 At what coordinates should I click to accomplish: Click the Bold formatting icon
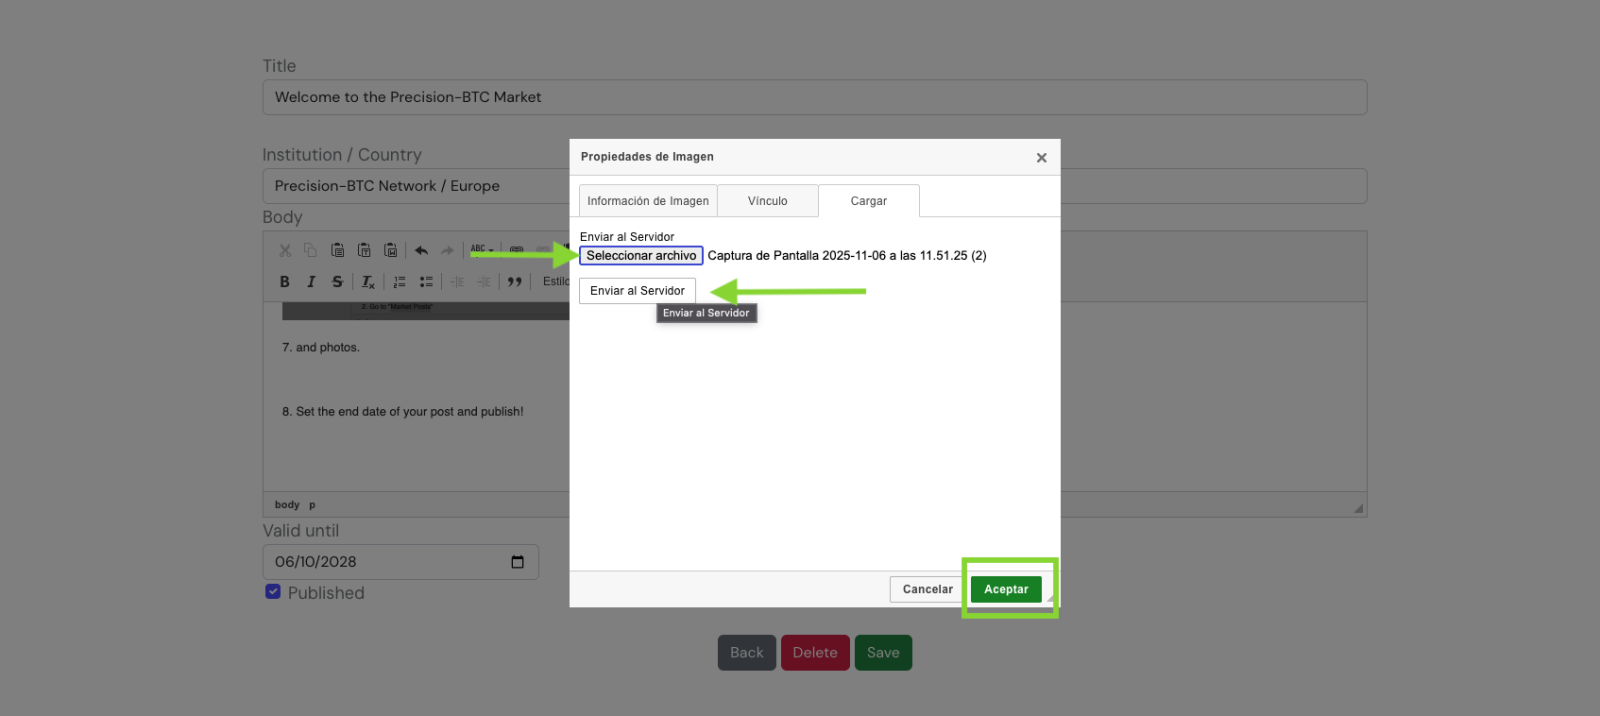tap(285, 282)
